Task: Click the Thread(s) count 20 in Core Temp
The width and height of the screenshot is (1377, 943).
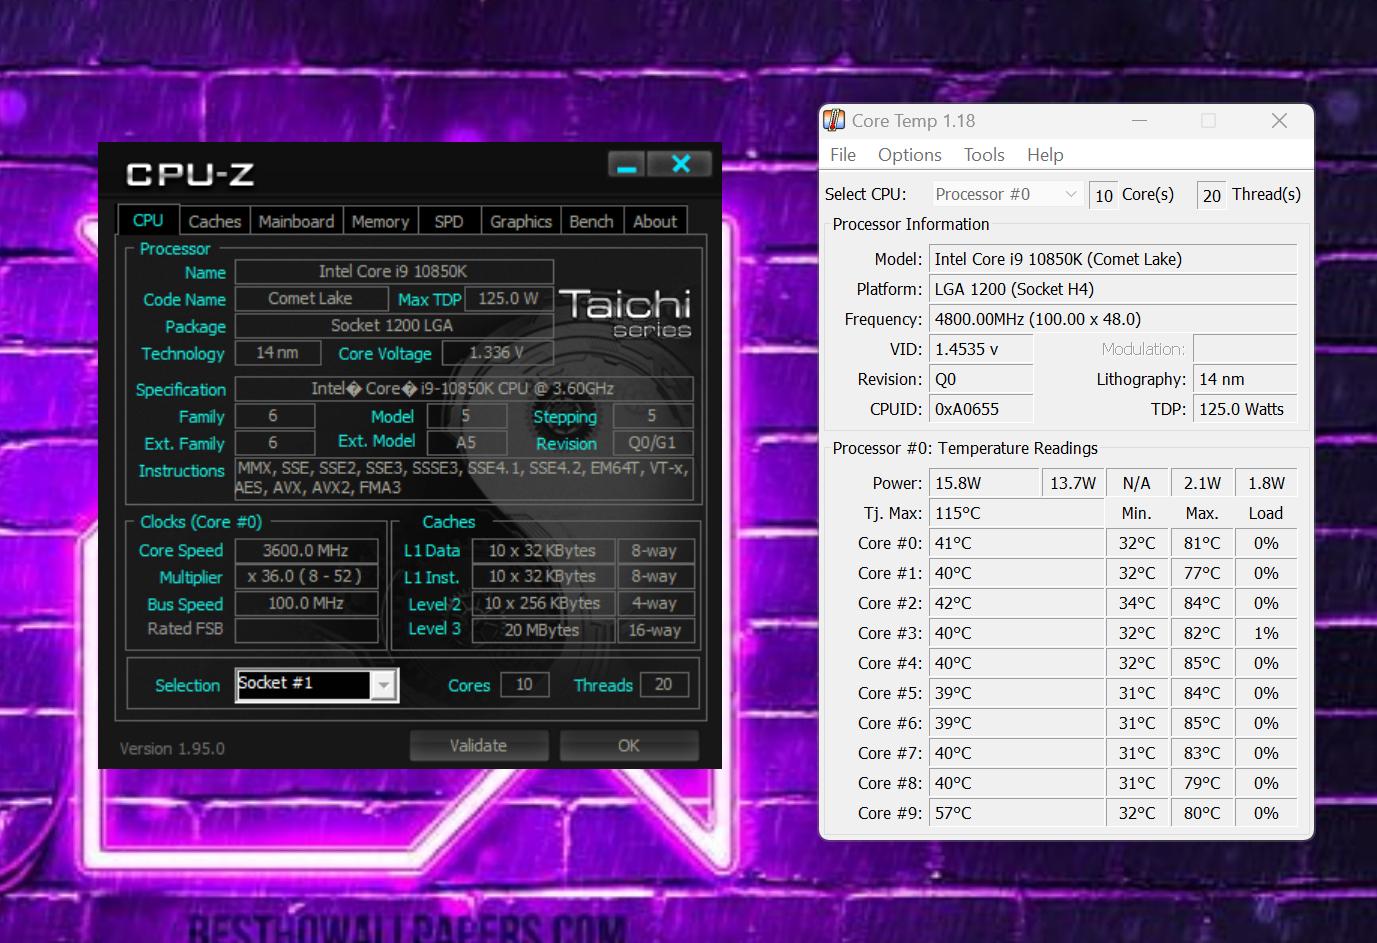Action: [x=1212, y=195]
